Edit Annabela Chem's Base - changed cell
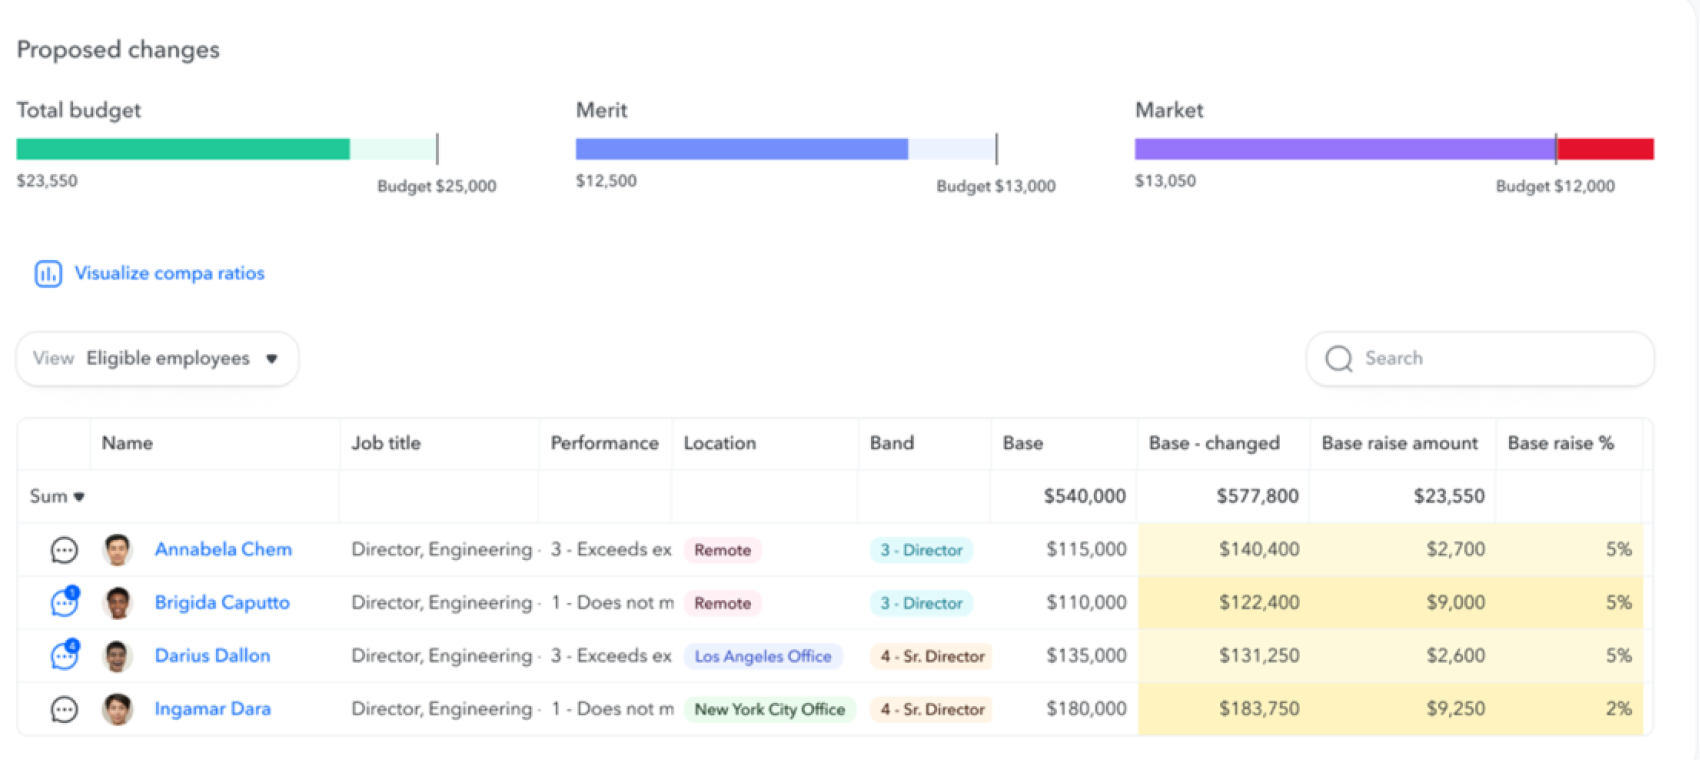1700x760 pixels. click(1224, 550)
